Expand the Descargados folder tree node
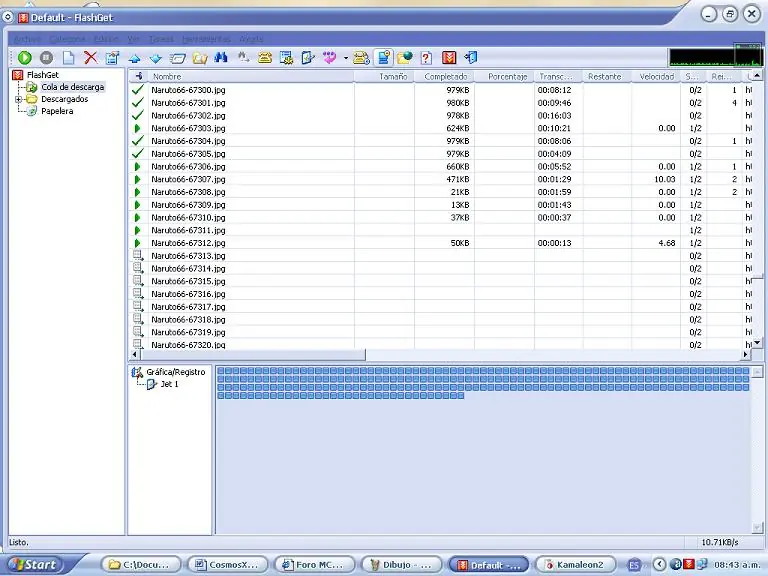The width and height of the screenshot is (768, 576). coord(19,99)
